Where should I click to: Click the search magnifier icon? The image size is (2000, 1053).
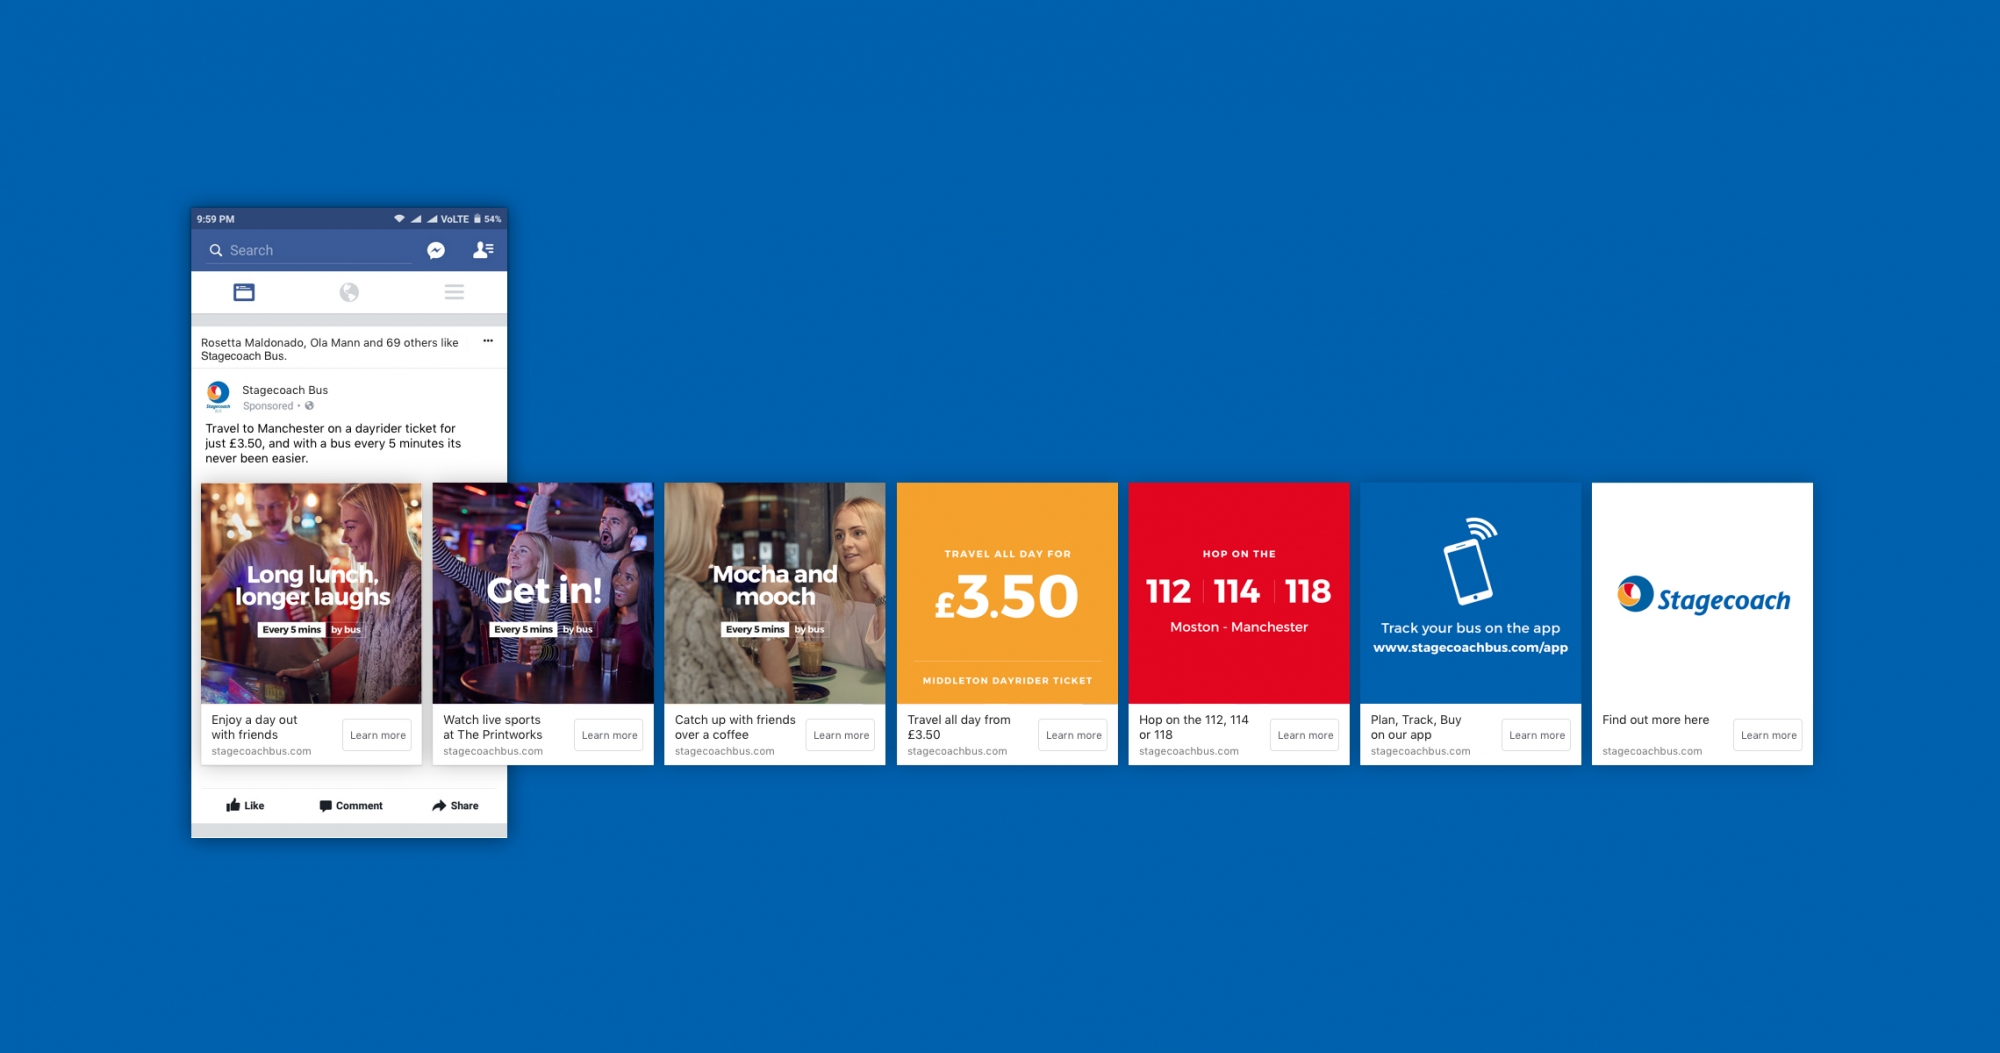pos(215,250)
